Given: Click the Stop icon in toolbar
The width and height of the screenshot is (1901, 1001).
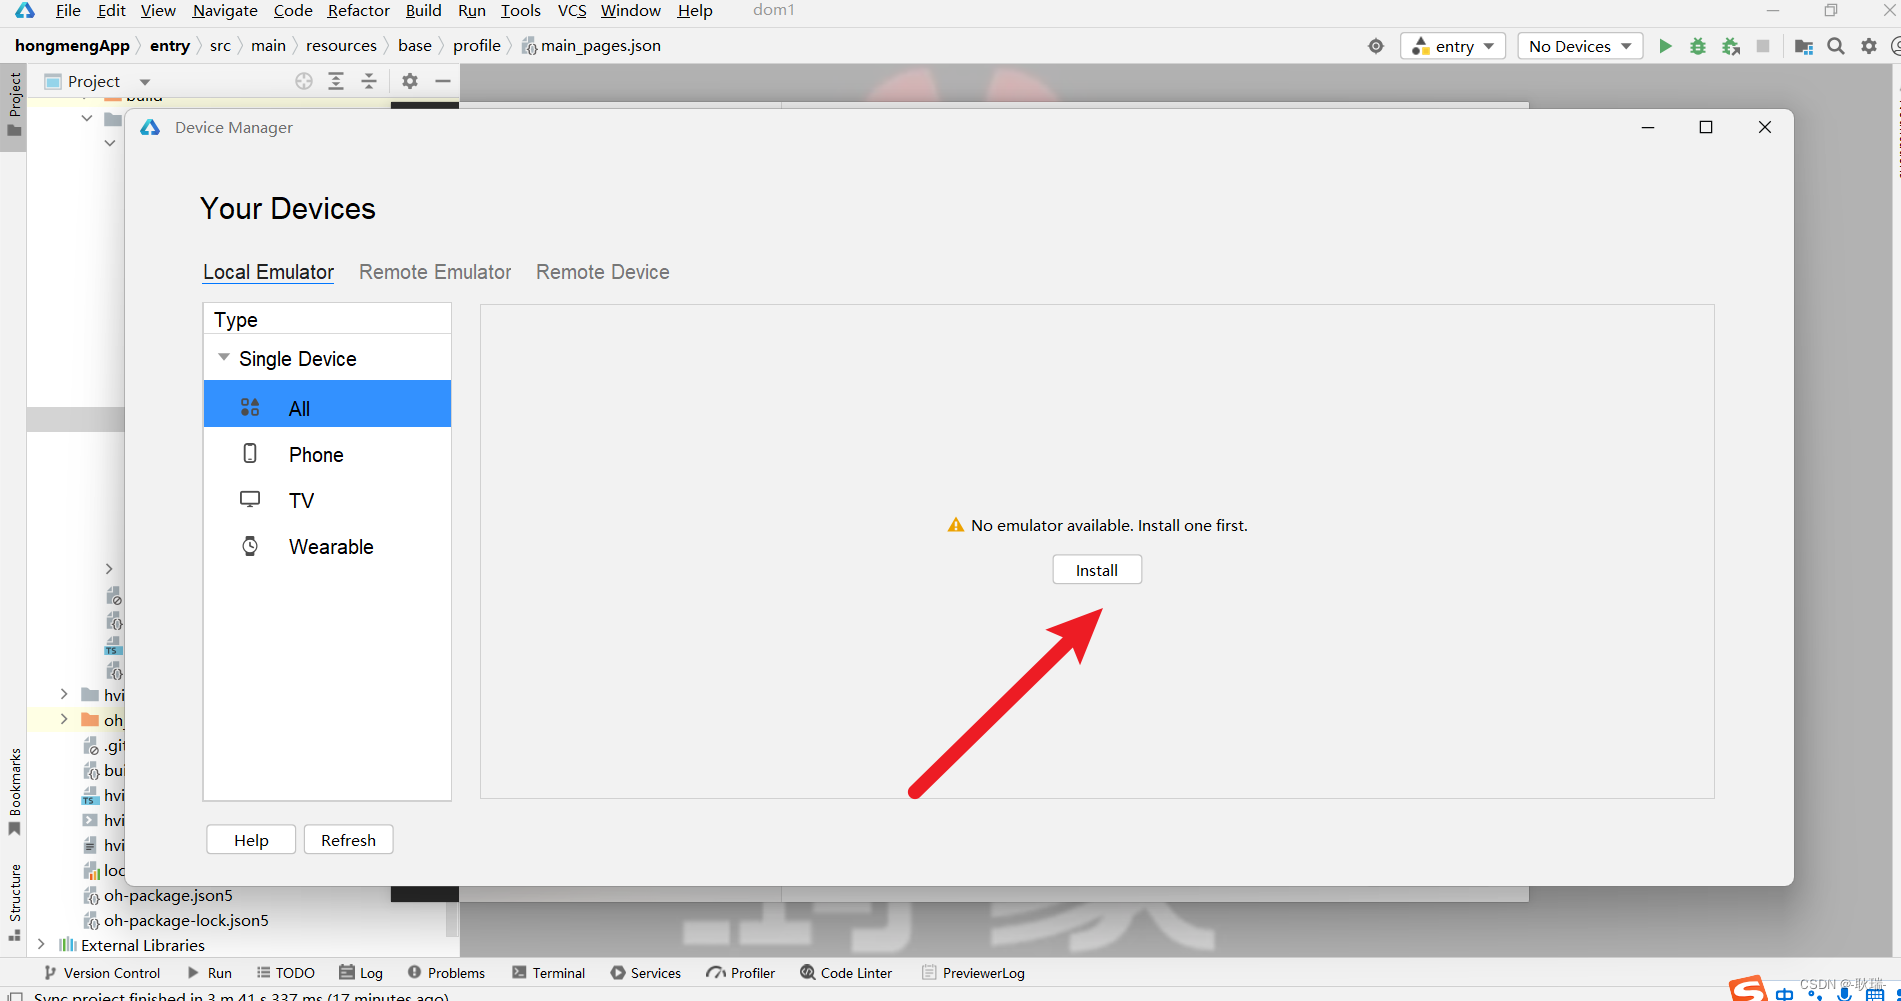Looking at the screenshot, I should [1763, 46].
